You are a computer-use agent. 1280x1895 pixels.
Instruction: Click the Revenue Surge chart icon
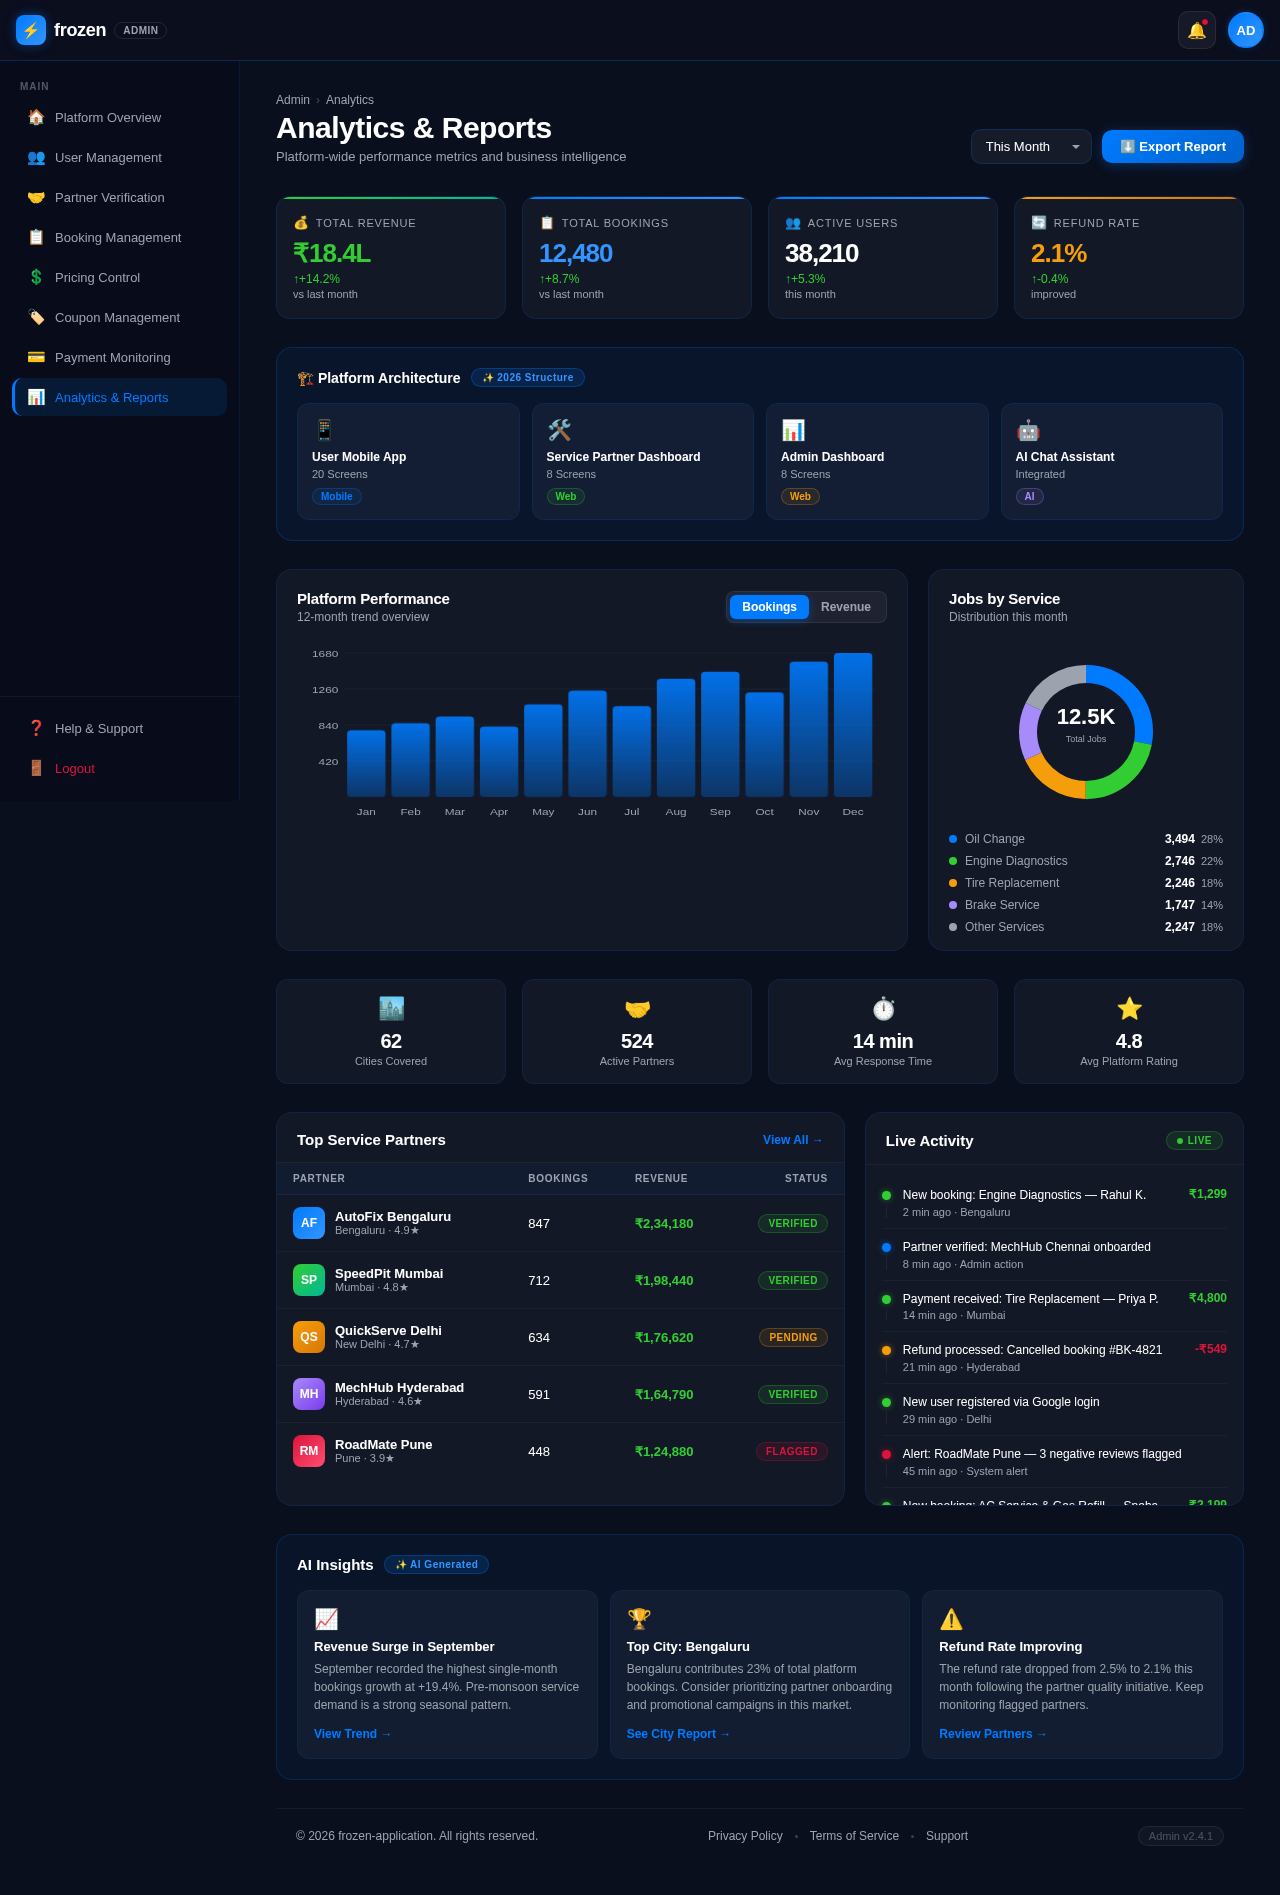(326, 1619)
